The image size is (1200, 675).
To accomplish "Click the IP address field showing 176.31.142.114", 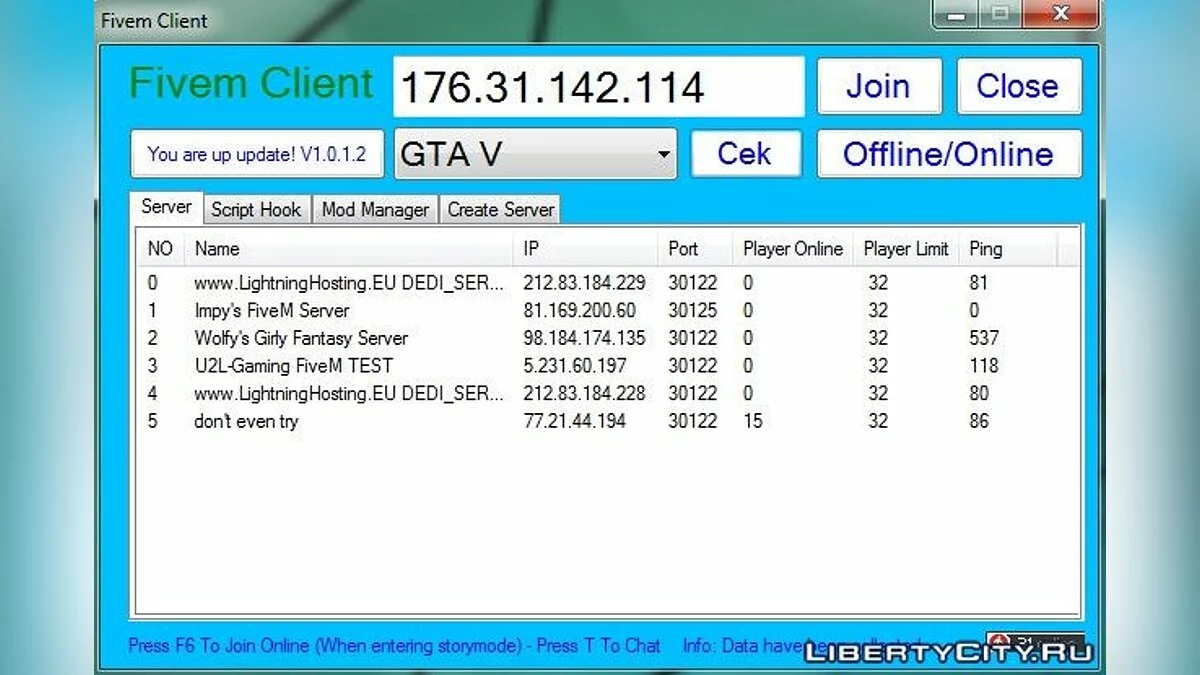I will [x=598, y=87].
